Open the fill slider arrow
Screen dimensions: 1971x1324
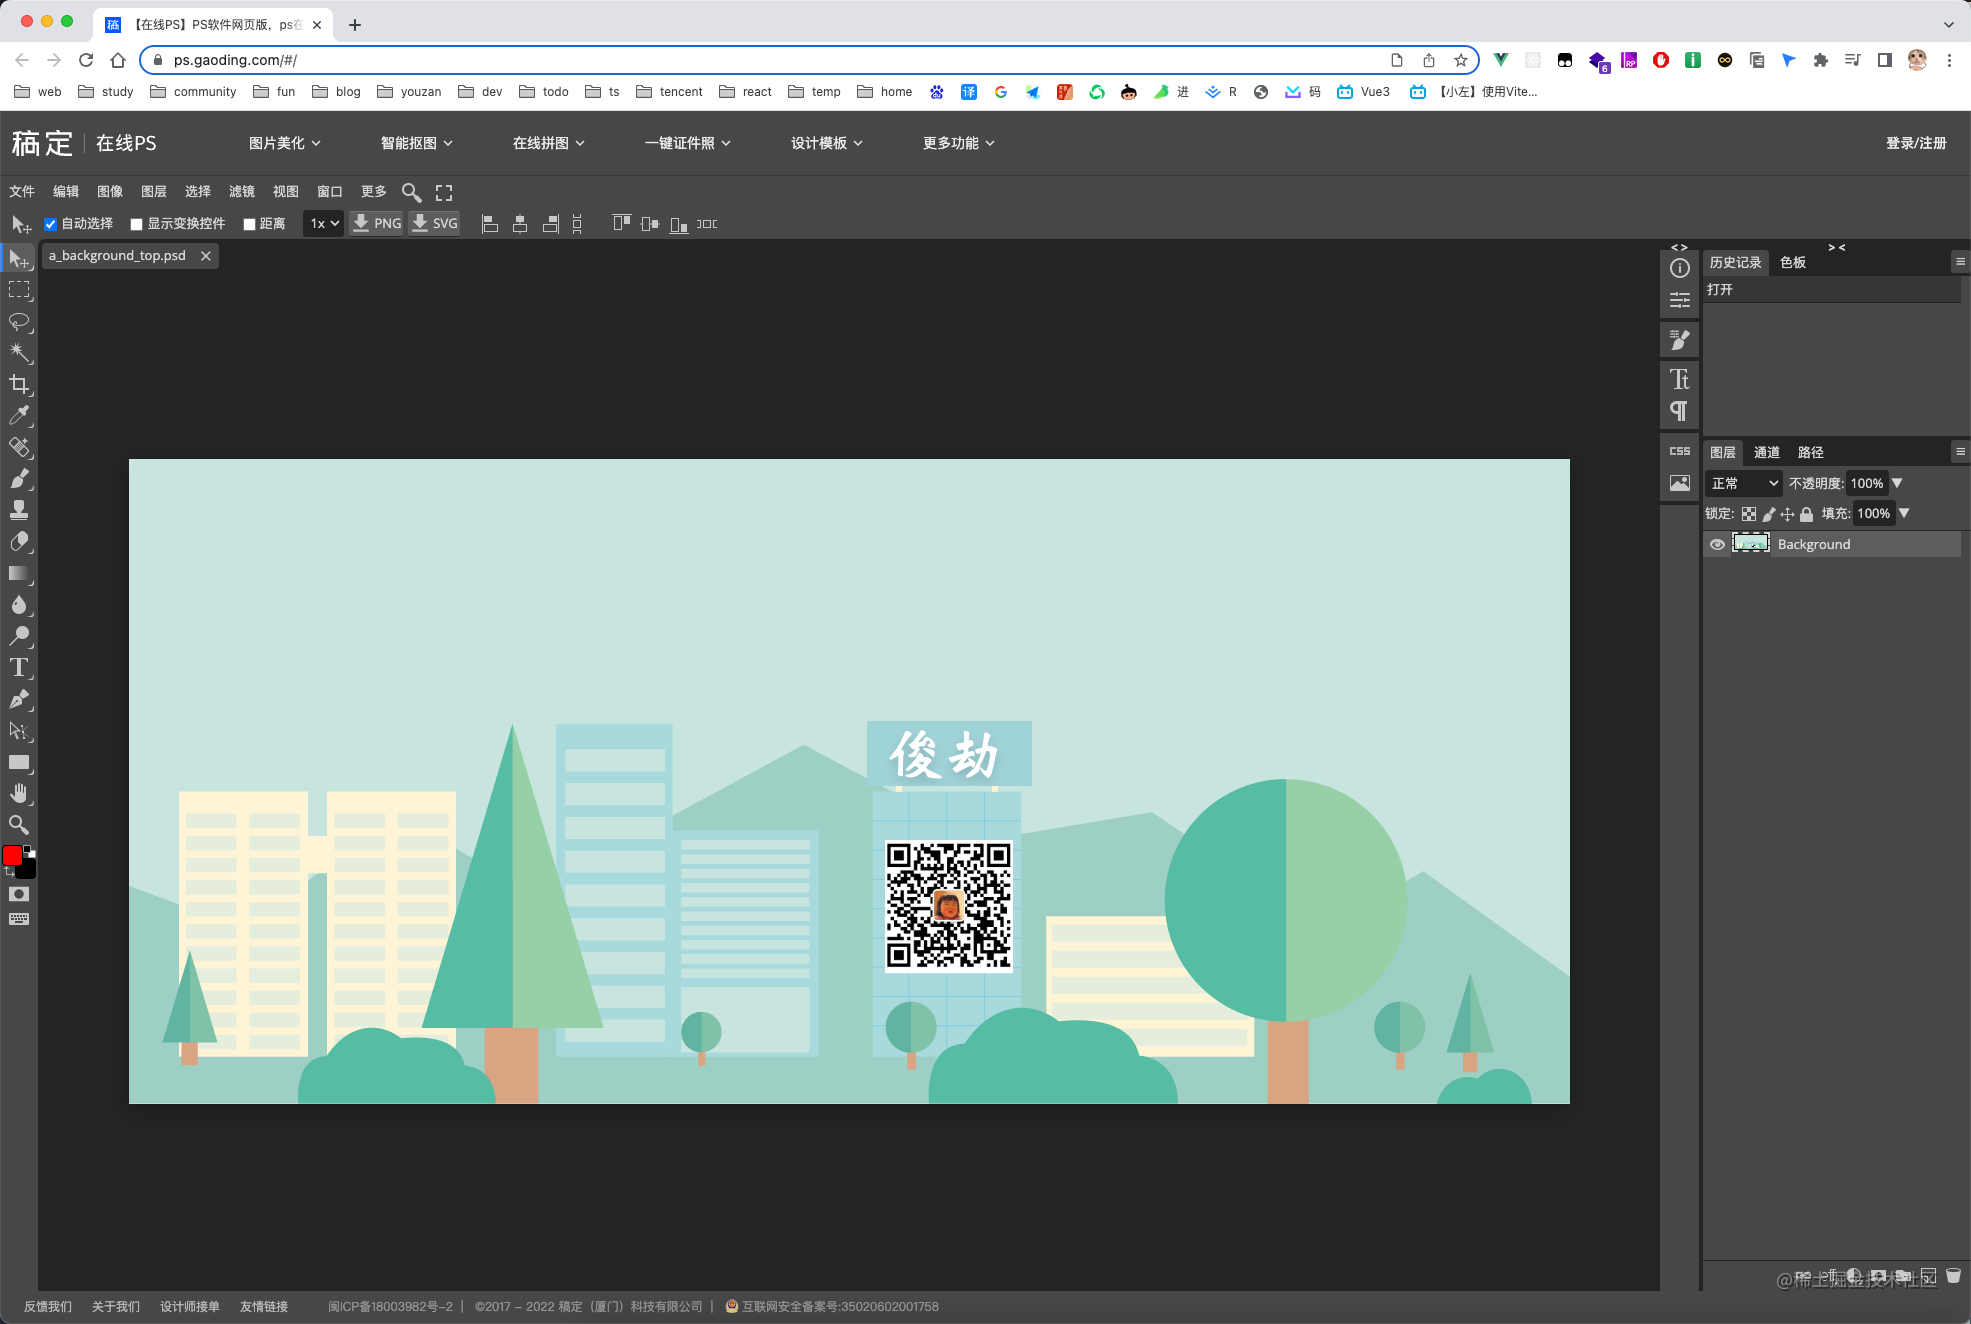pos(1904,513)
